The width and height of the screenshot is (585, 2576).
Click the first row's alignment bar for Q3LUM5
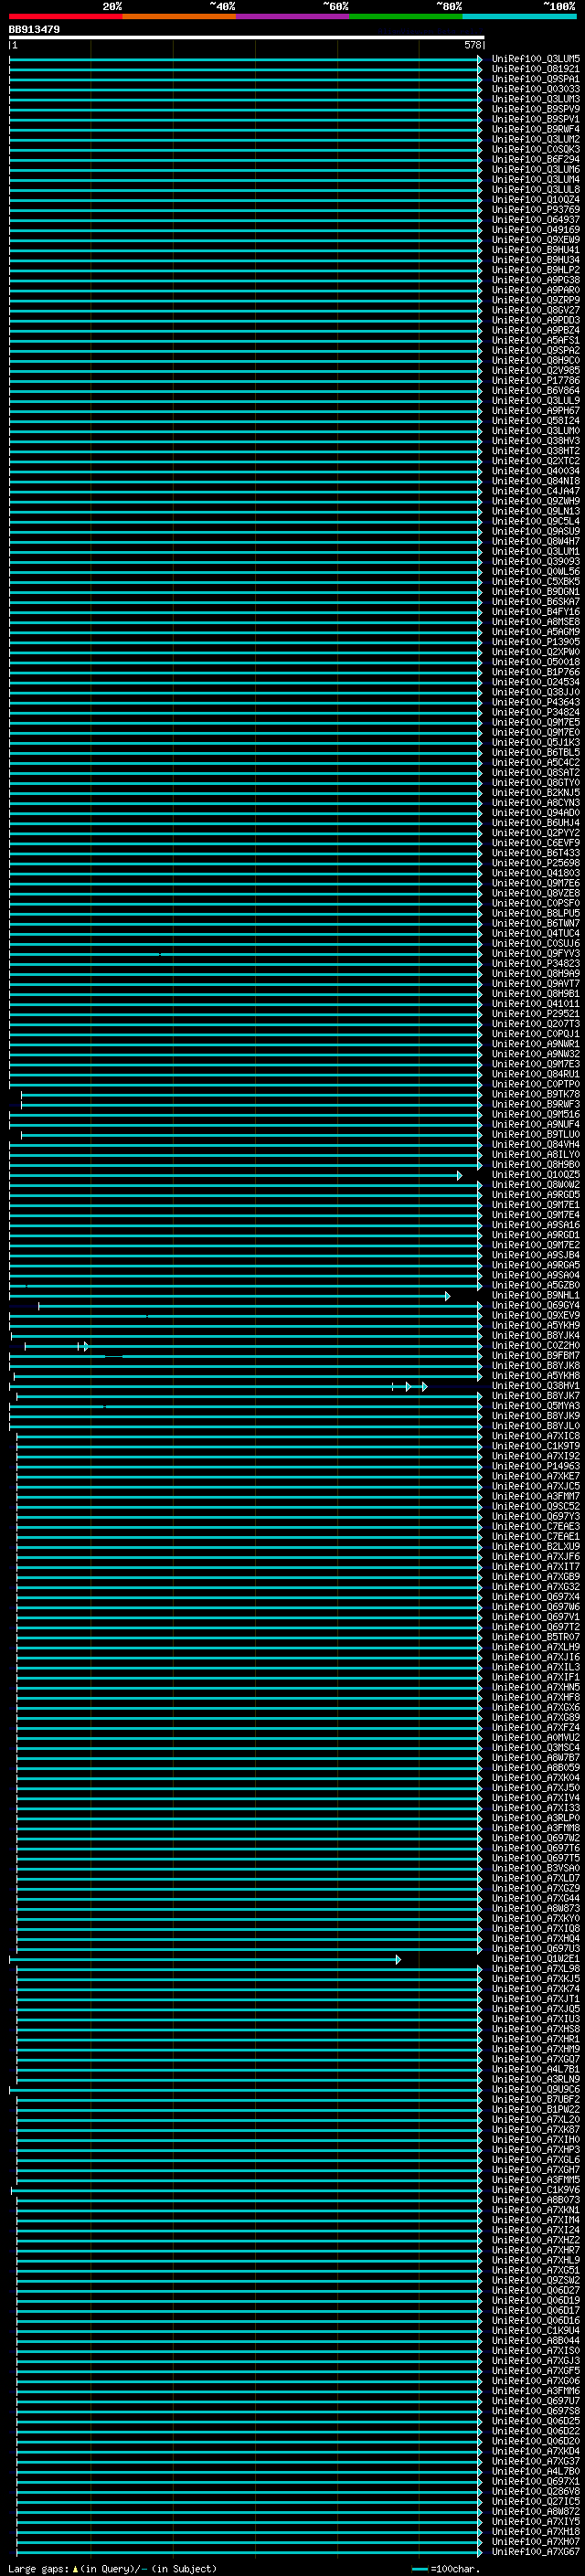[x=244, y=59]
